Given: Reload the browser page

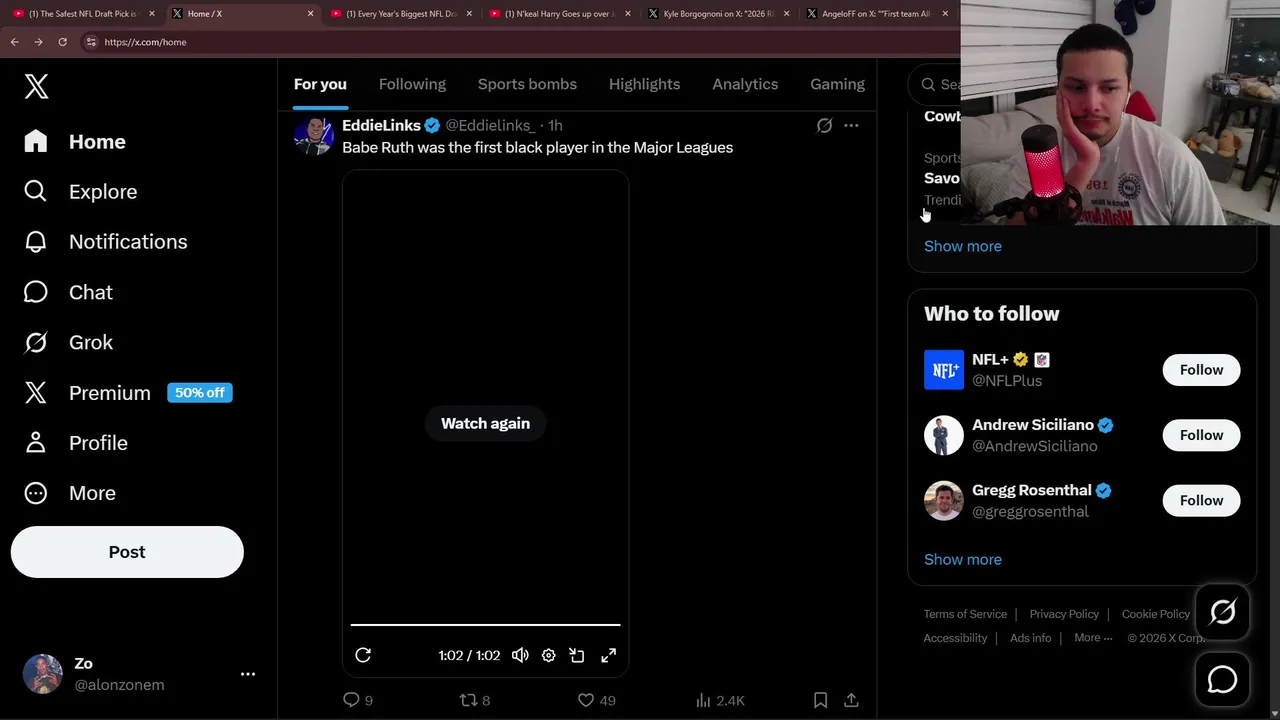Looking at the screenshot, I should click(x=62, y=42).
